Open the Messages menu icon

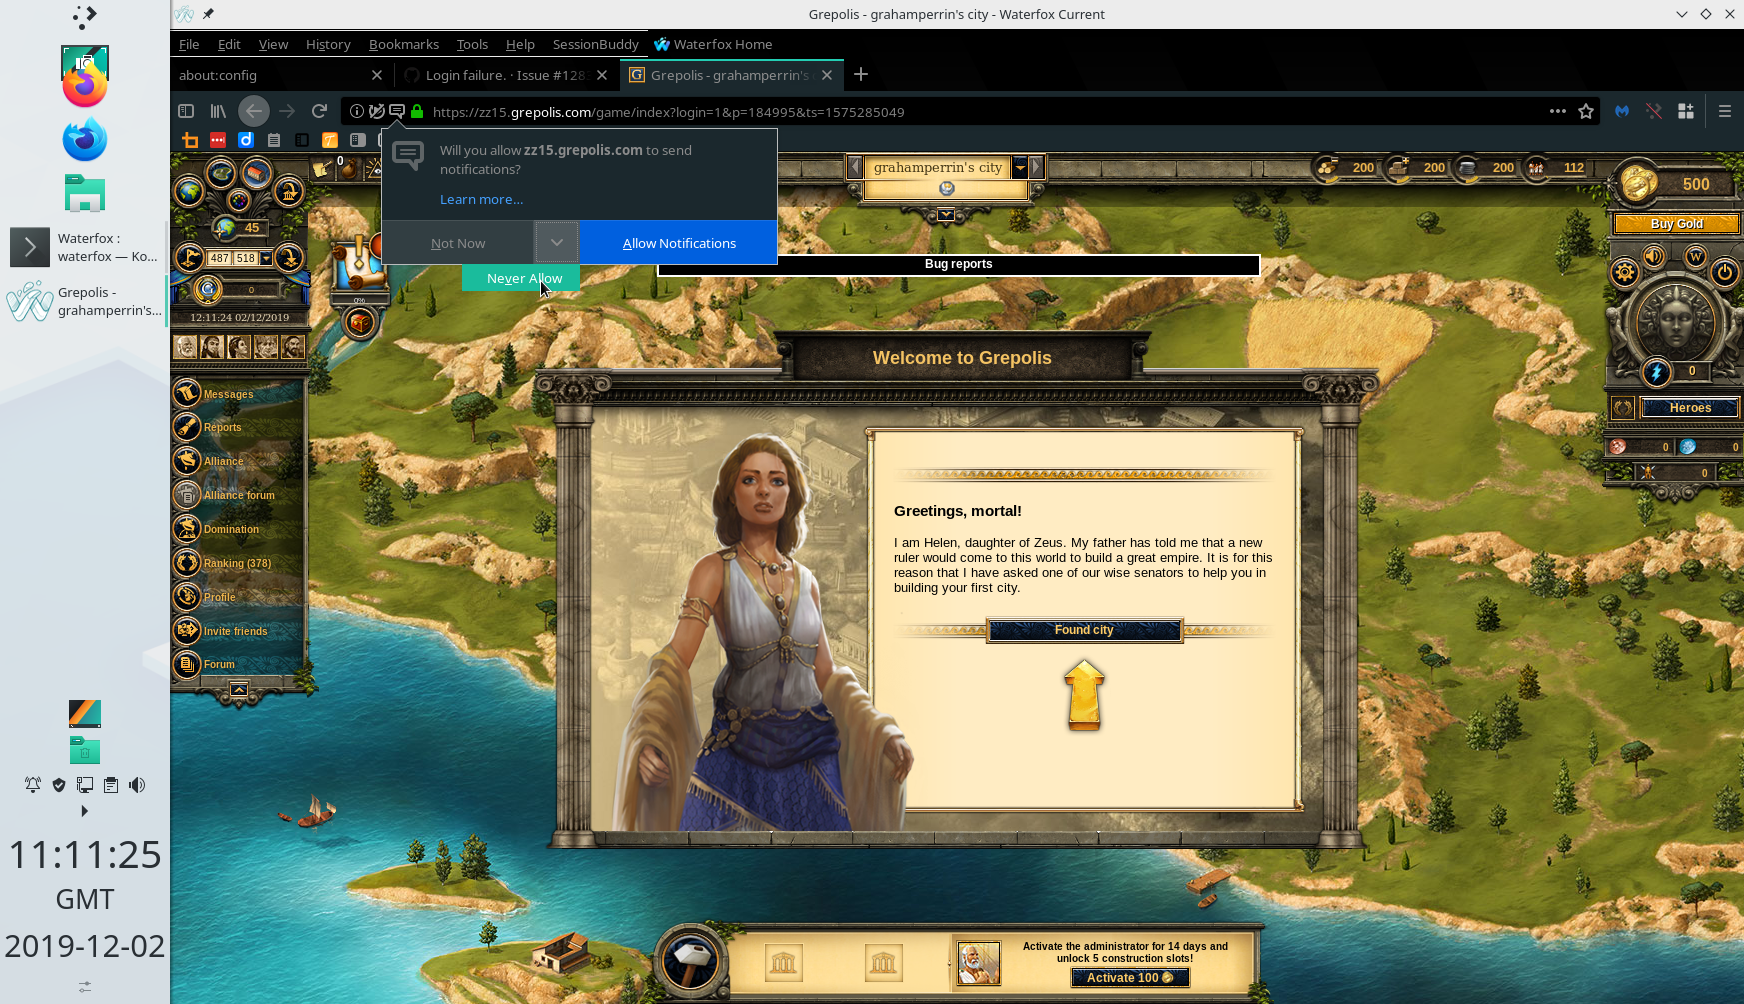(187, 393)
